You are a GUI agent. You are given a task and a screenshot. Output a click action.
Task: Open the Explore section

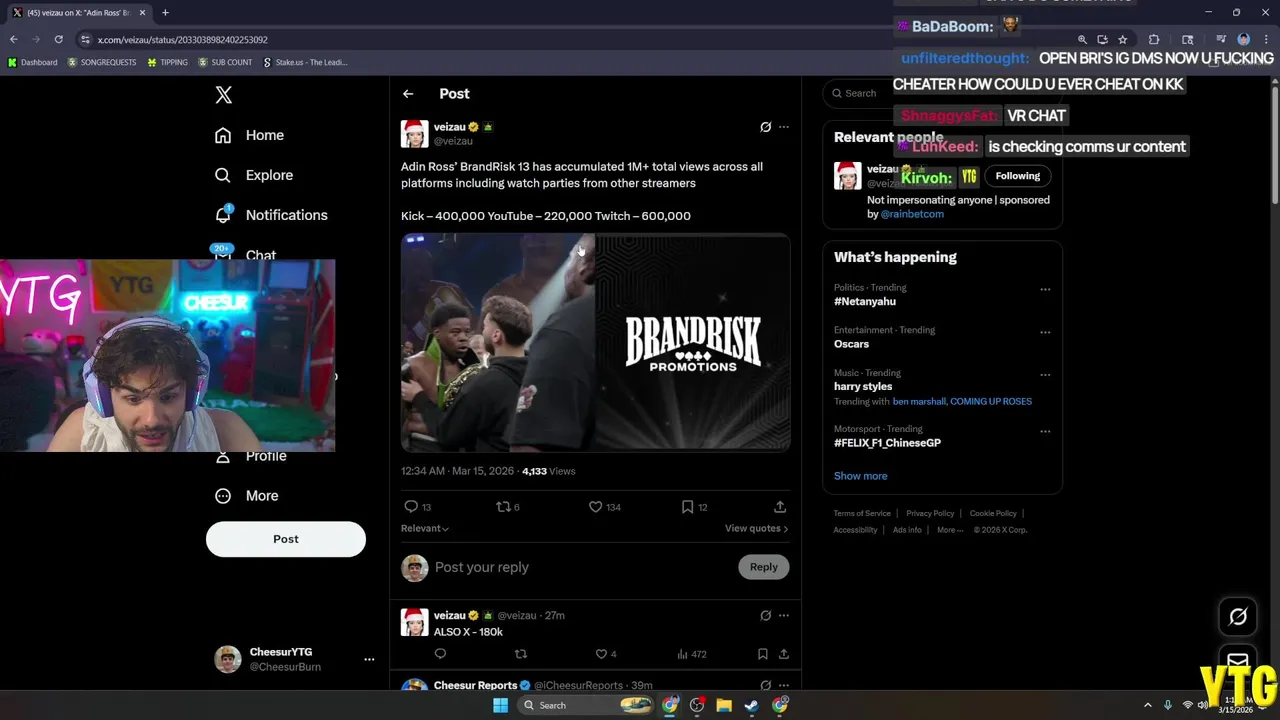[x=254, y=175]
